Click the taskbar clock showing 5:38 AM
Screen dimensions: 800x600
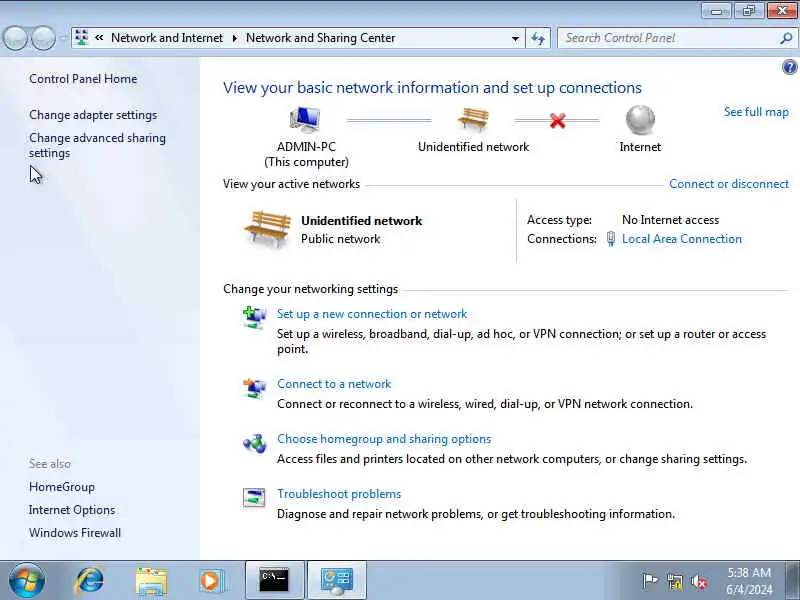coord(749,581)
